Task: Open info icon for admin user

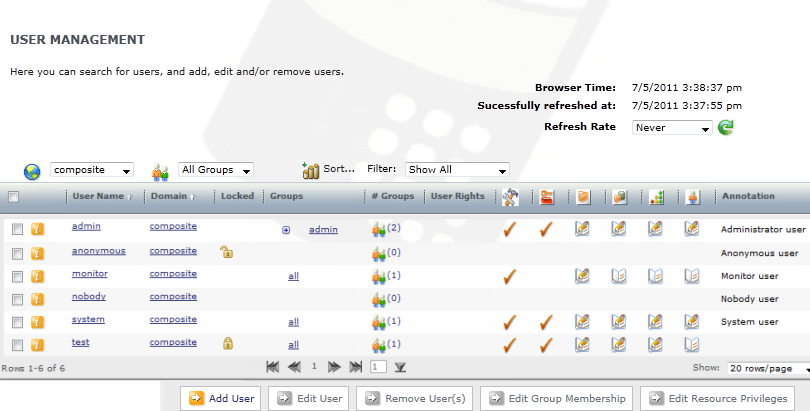Action: pyautogui.click(x=37, y=229)
